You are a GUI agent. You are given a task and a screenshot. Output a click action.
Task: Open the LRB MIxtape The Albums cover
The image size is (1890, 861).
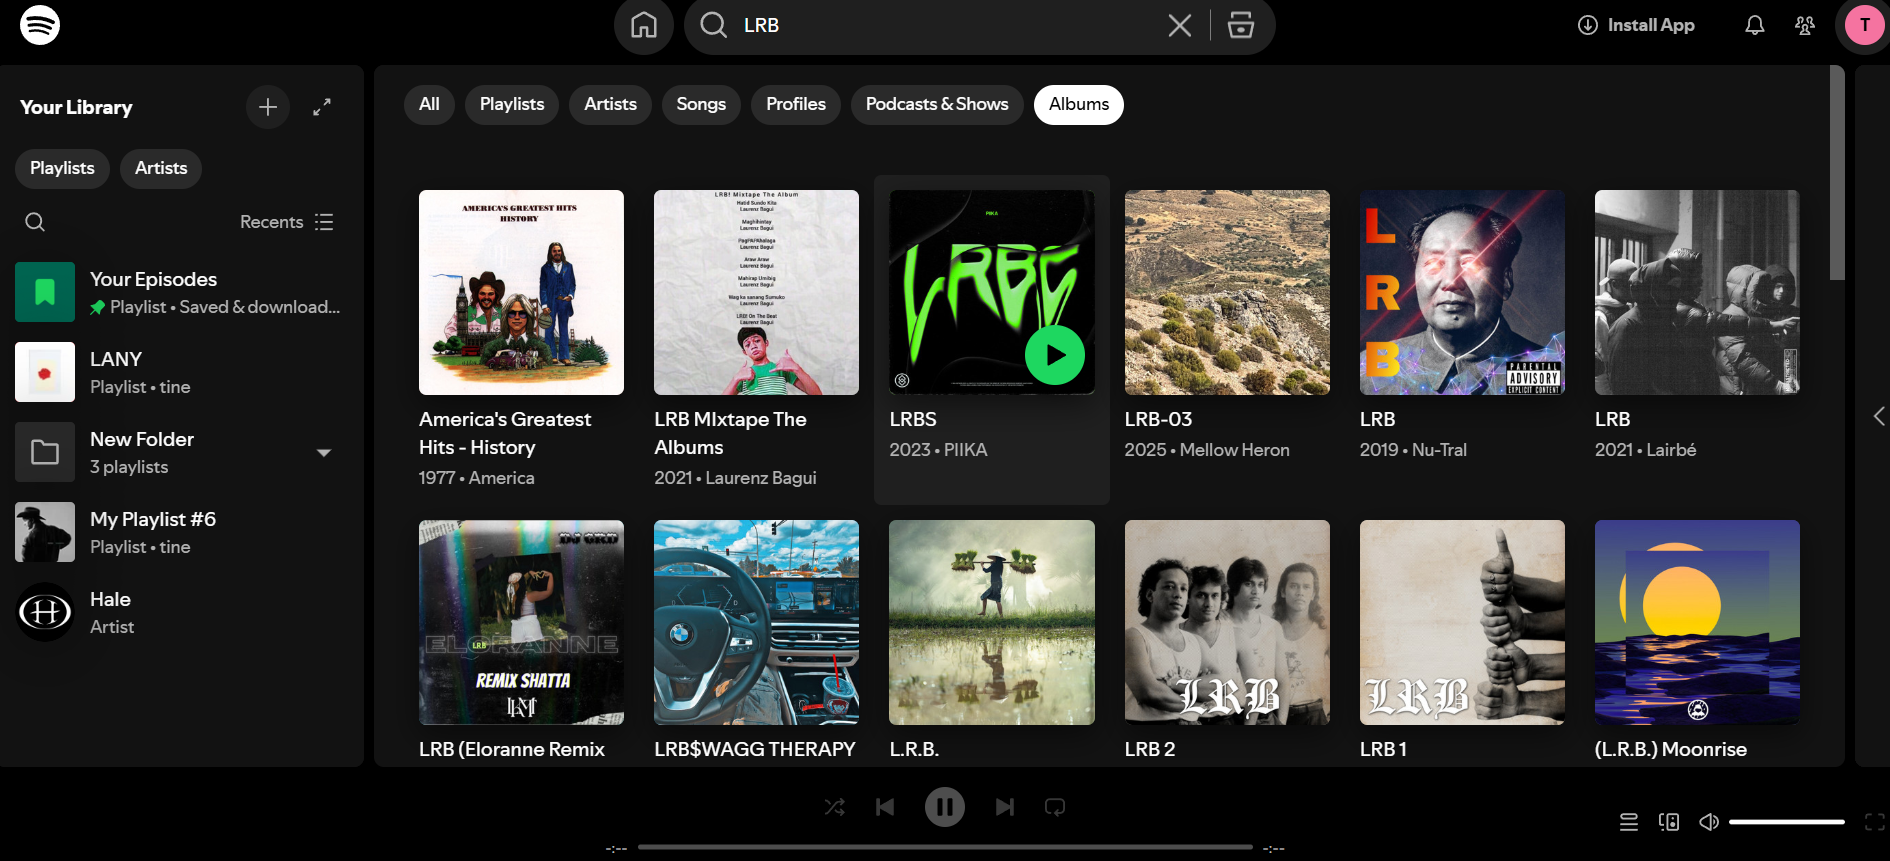coord(756,292)
